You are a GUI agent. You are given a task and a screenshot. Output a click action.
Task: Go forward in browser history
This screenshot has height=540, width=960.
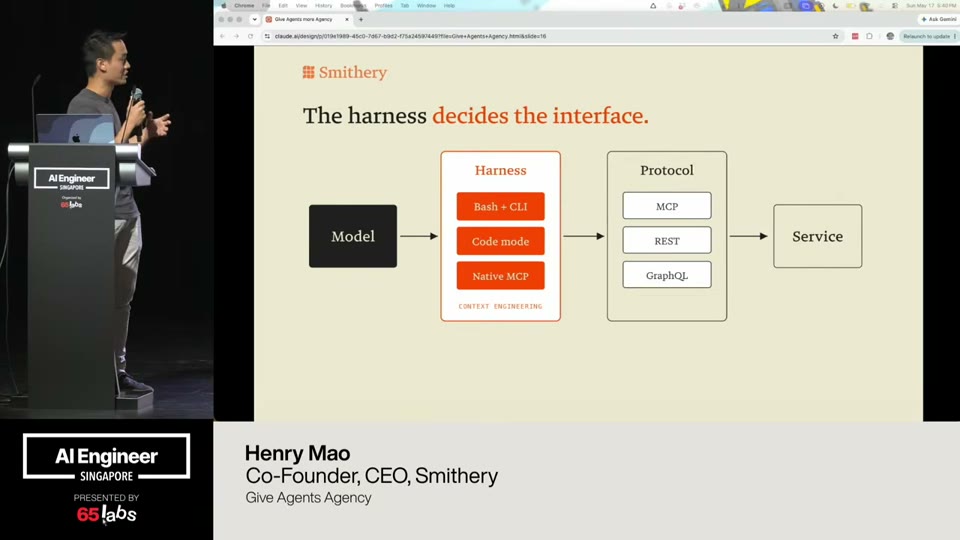tap(236, 36)
